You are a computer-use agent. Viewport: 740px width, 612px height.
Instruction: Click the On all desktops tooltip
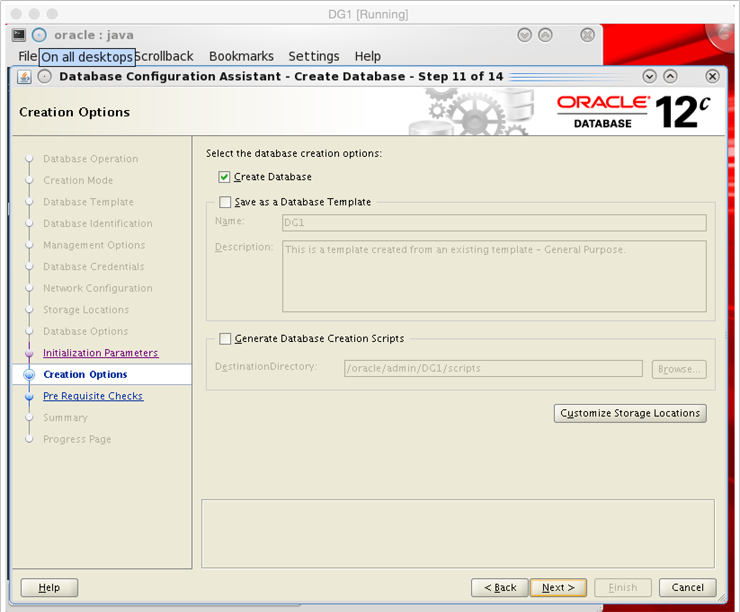coord(87,57)
